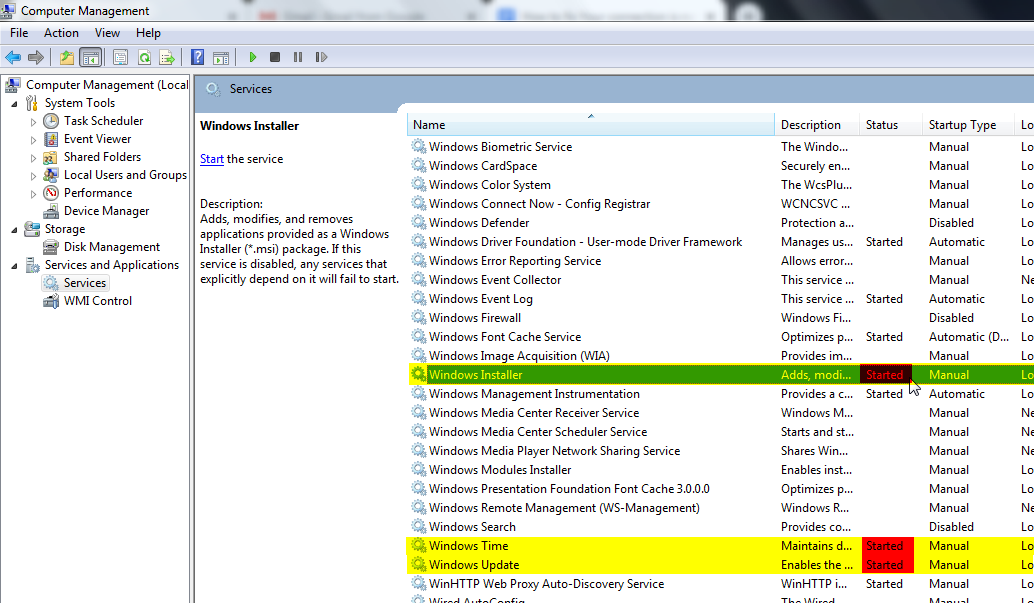Open the Help menu
This screenshot has height=603, width=1034.
click(148, 32)
